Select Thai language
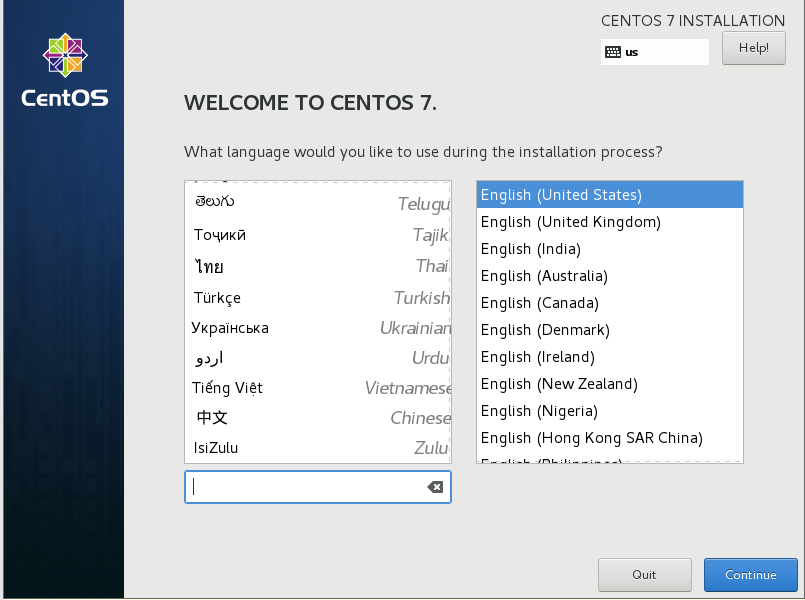Viewport: 805px width, 600px height. tap(318, 266)
